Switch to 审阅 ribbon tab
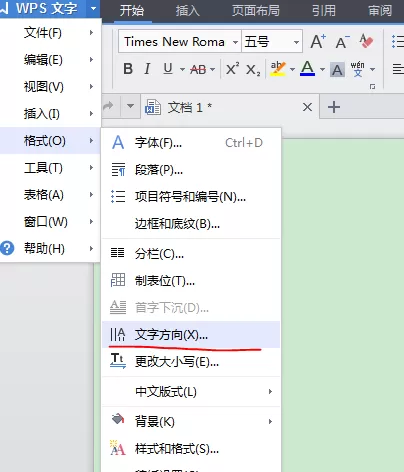 pyautogui.click(x=380, y=11)
